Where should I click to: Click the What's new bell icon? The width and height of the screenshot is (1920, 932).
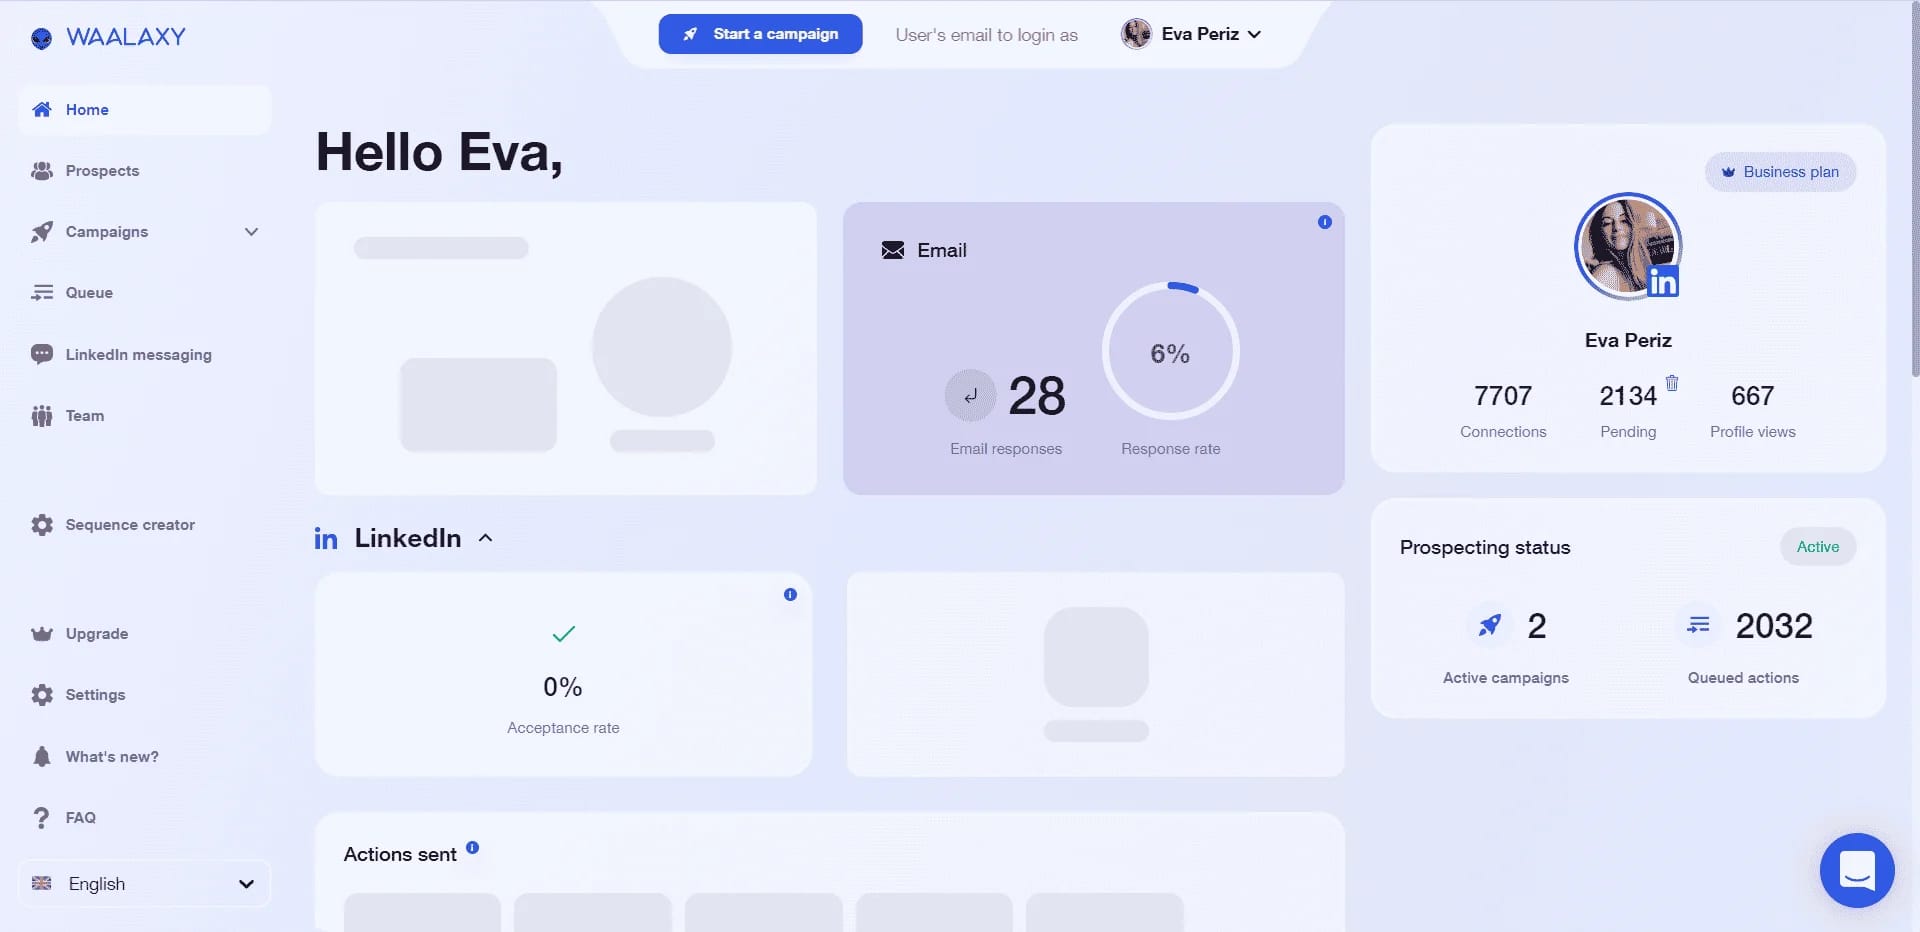pos(42,757)
